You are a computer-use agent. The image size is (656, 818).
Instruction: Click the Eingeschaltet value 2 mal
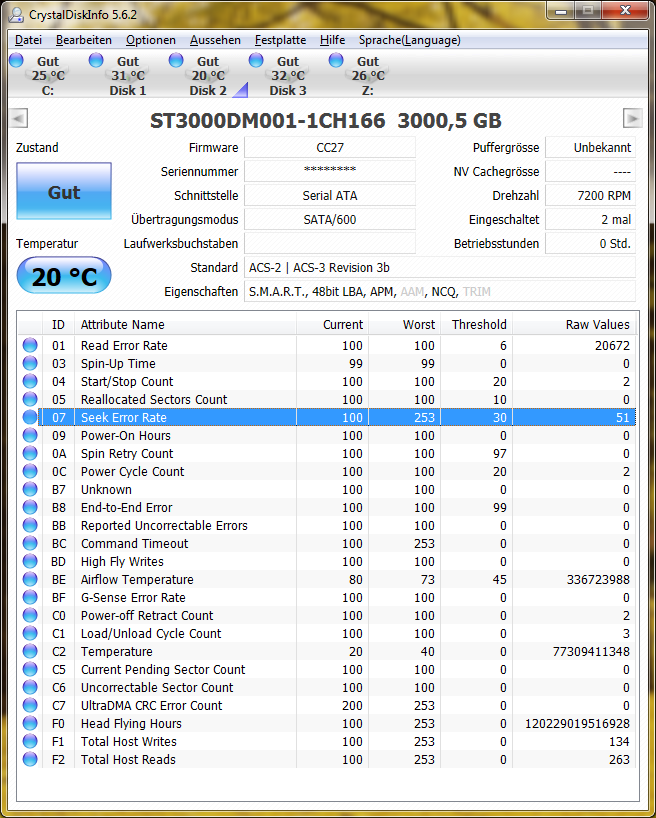point(590,220)
